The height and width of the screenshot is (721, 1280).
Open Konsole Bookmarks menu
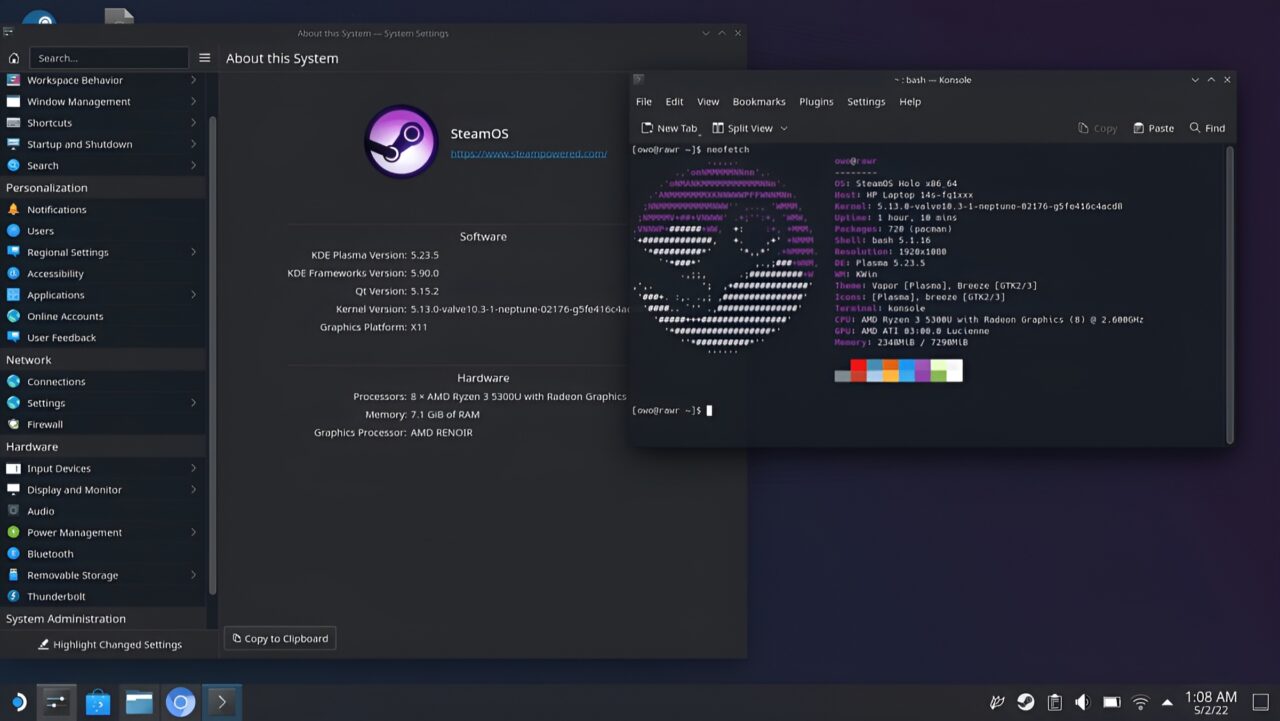(759, 102)
